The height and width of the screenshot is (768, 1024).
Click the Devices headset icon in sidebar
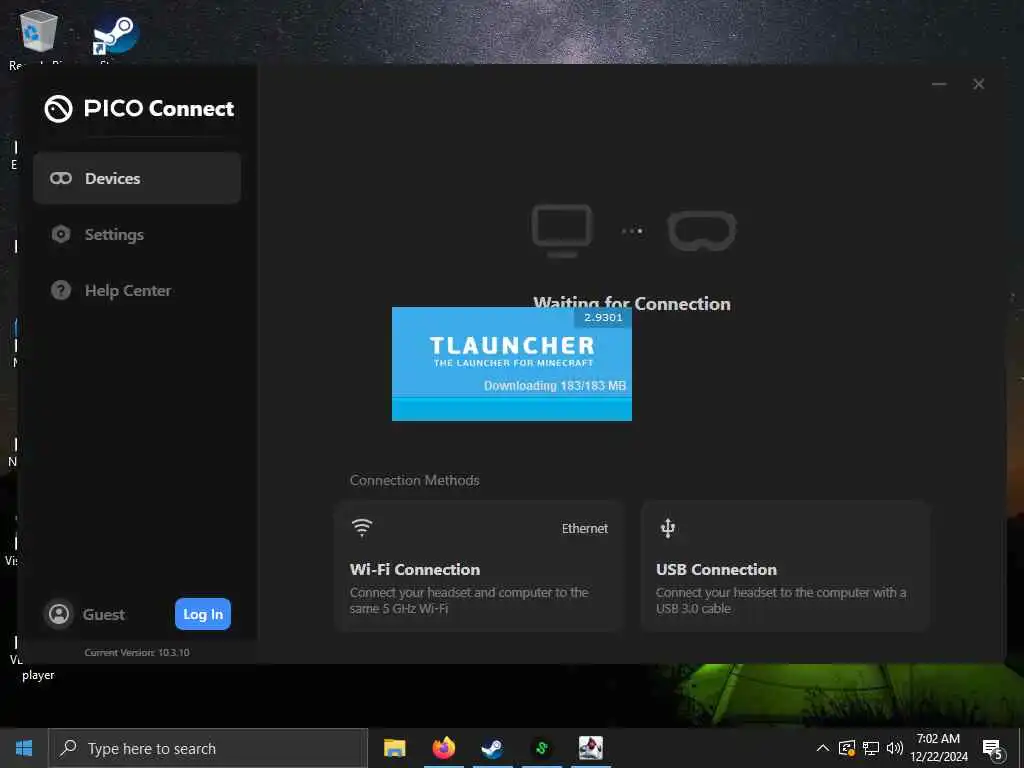pos(61,178)
